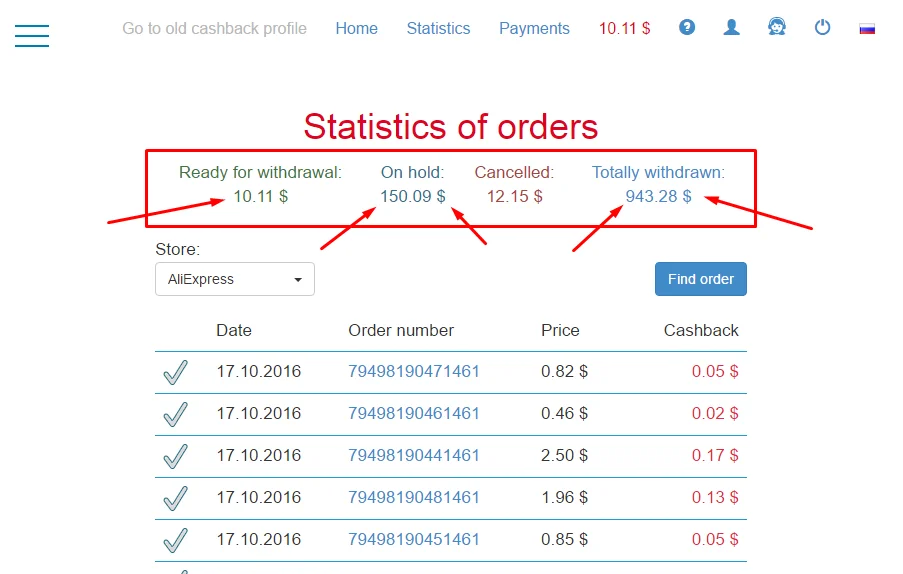Click the power logout icon
The image size is (903, 574).
(x=822, y=27)
